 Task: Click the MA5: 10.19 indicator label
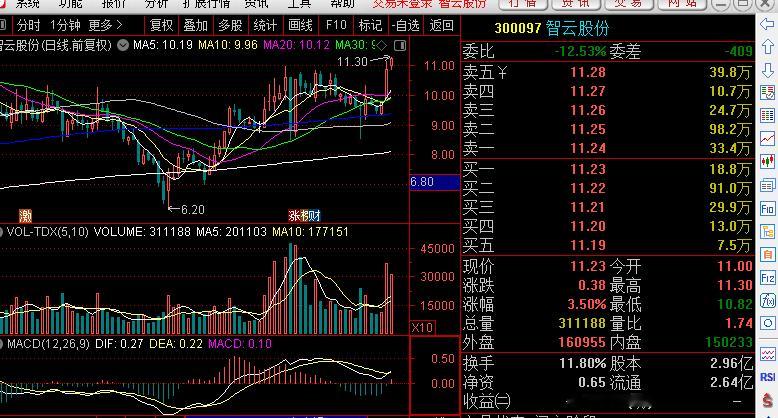click(x=163, y=45)
